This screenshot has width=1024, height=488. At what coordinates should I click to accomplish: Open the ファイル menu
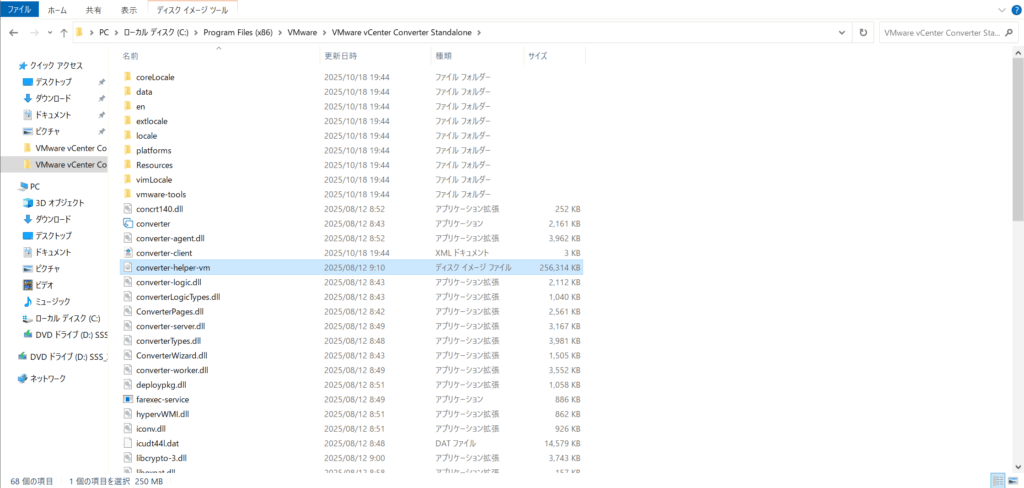coord(19,9)
